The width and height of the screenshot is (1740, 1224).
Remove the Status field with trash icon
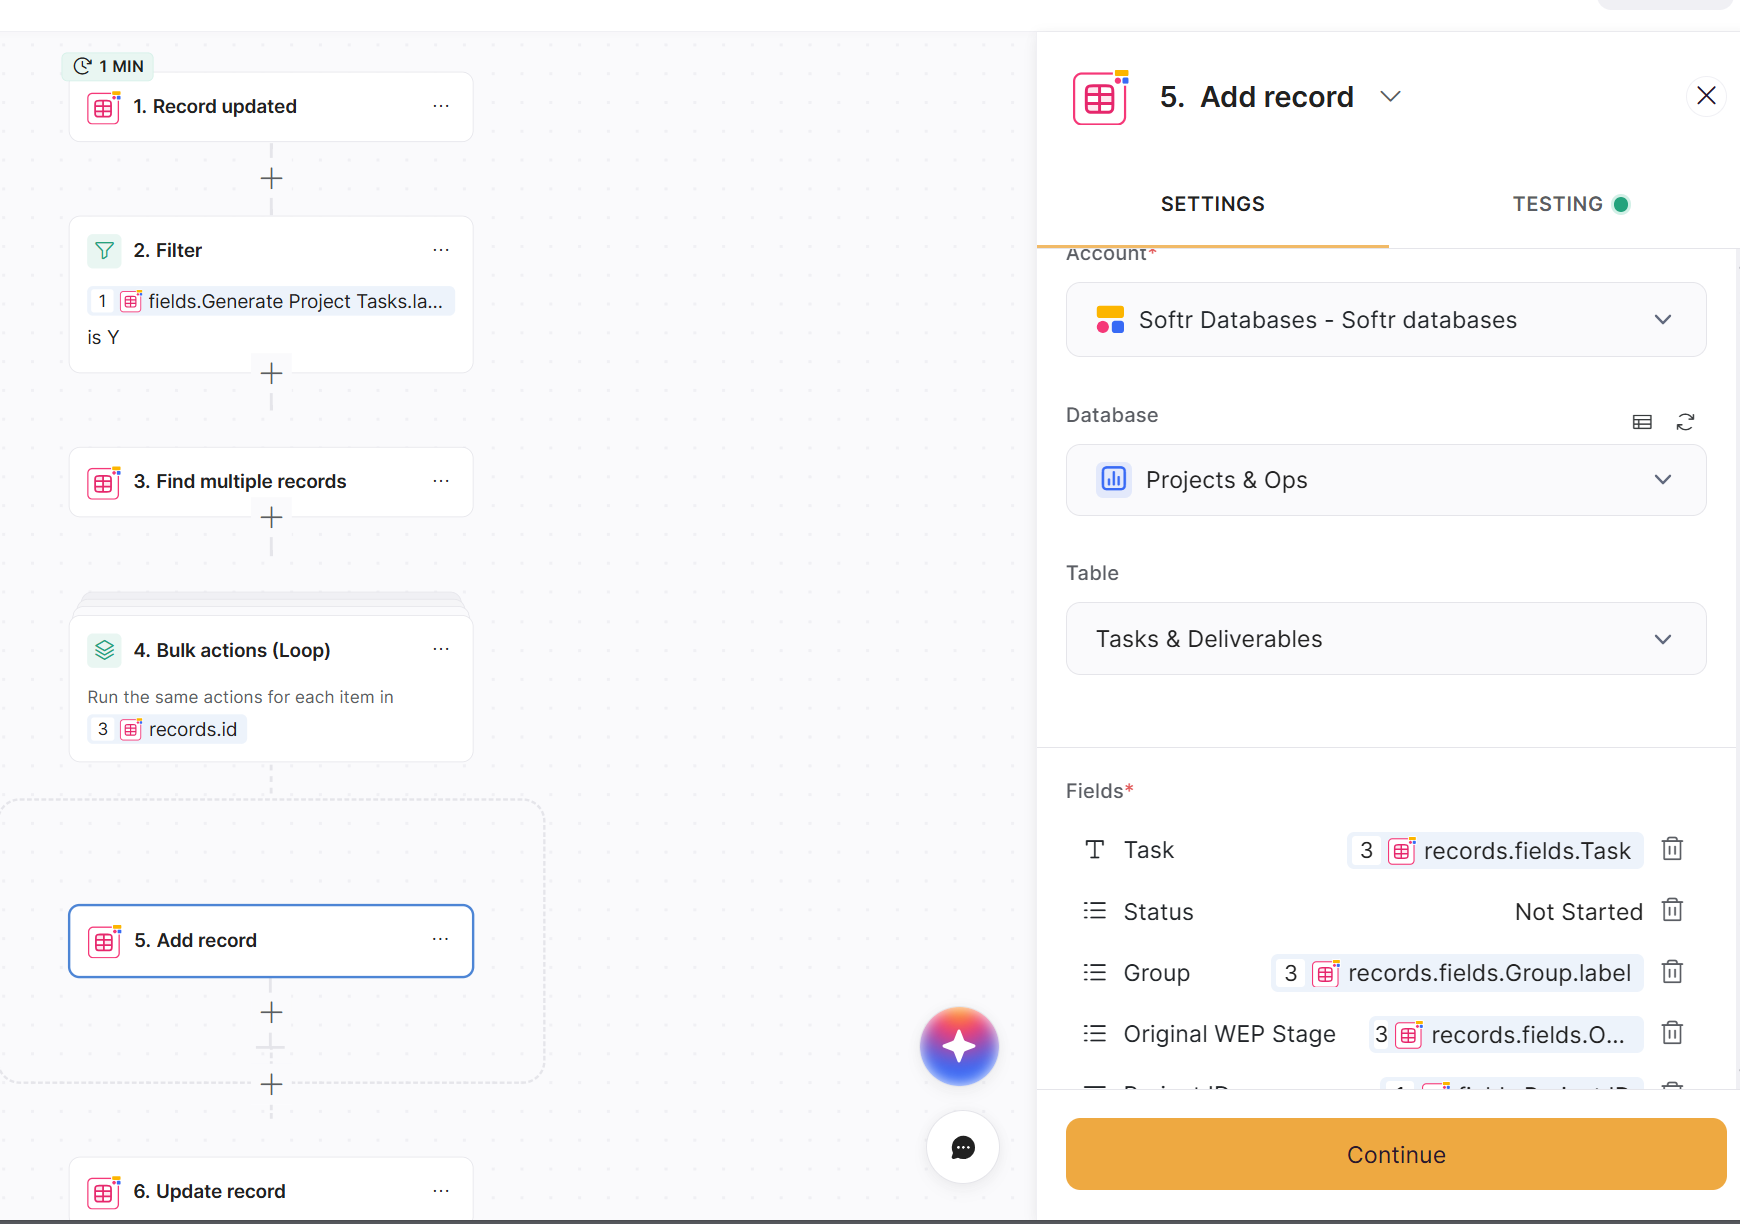(x=1672, y=911)
